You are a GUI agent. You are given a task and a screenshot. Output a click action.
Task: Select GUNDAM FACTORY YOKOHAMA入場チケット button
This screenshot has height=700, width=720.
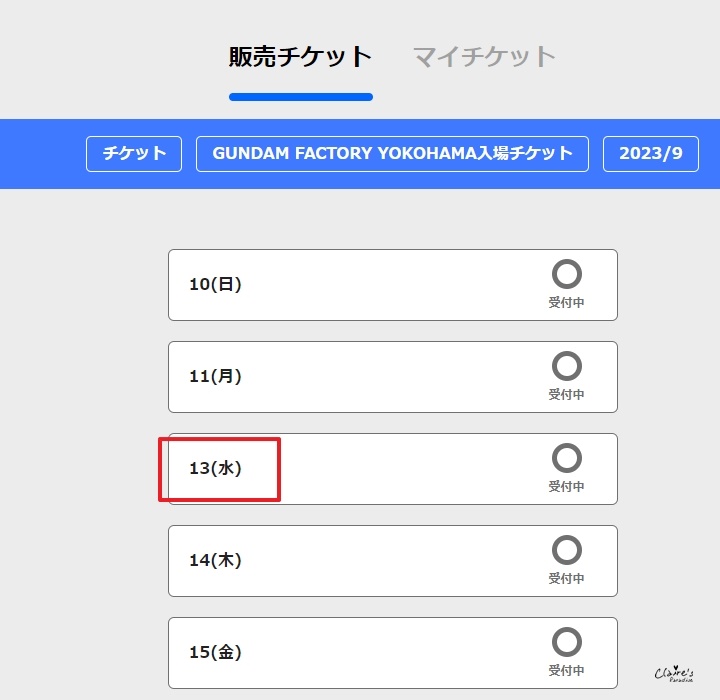coord(392,154)
